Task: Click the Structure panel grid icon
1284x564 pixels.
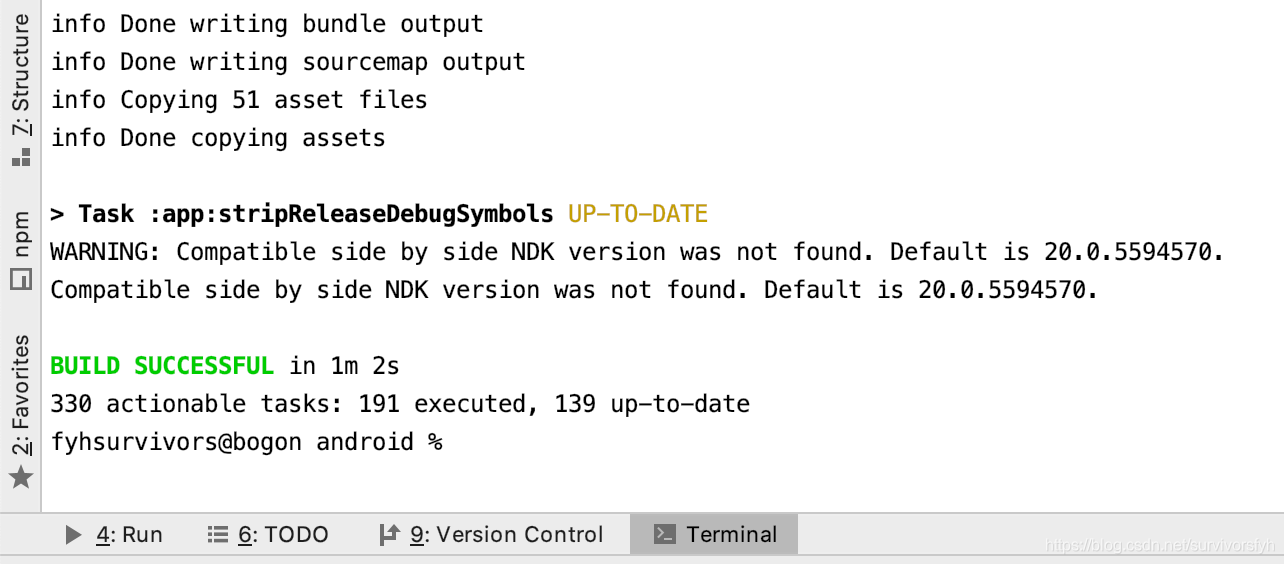Action: tap(21, 157)
